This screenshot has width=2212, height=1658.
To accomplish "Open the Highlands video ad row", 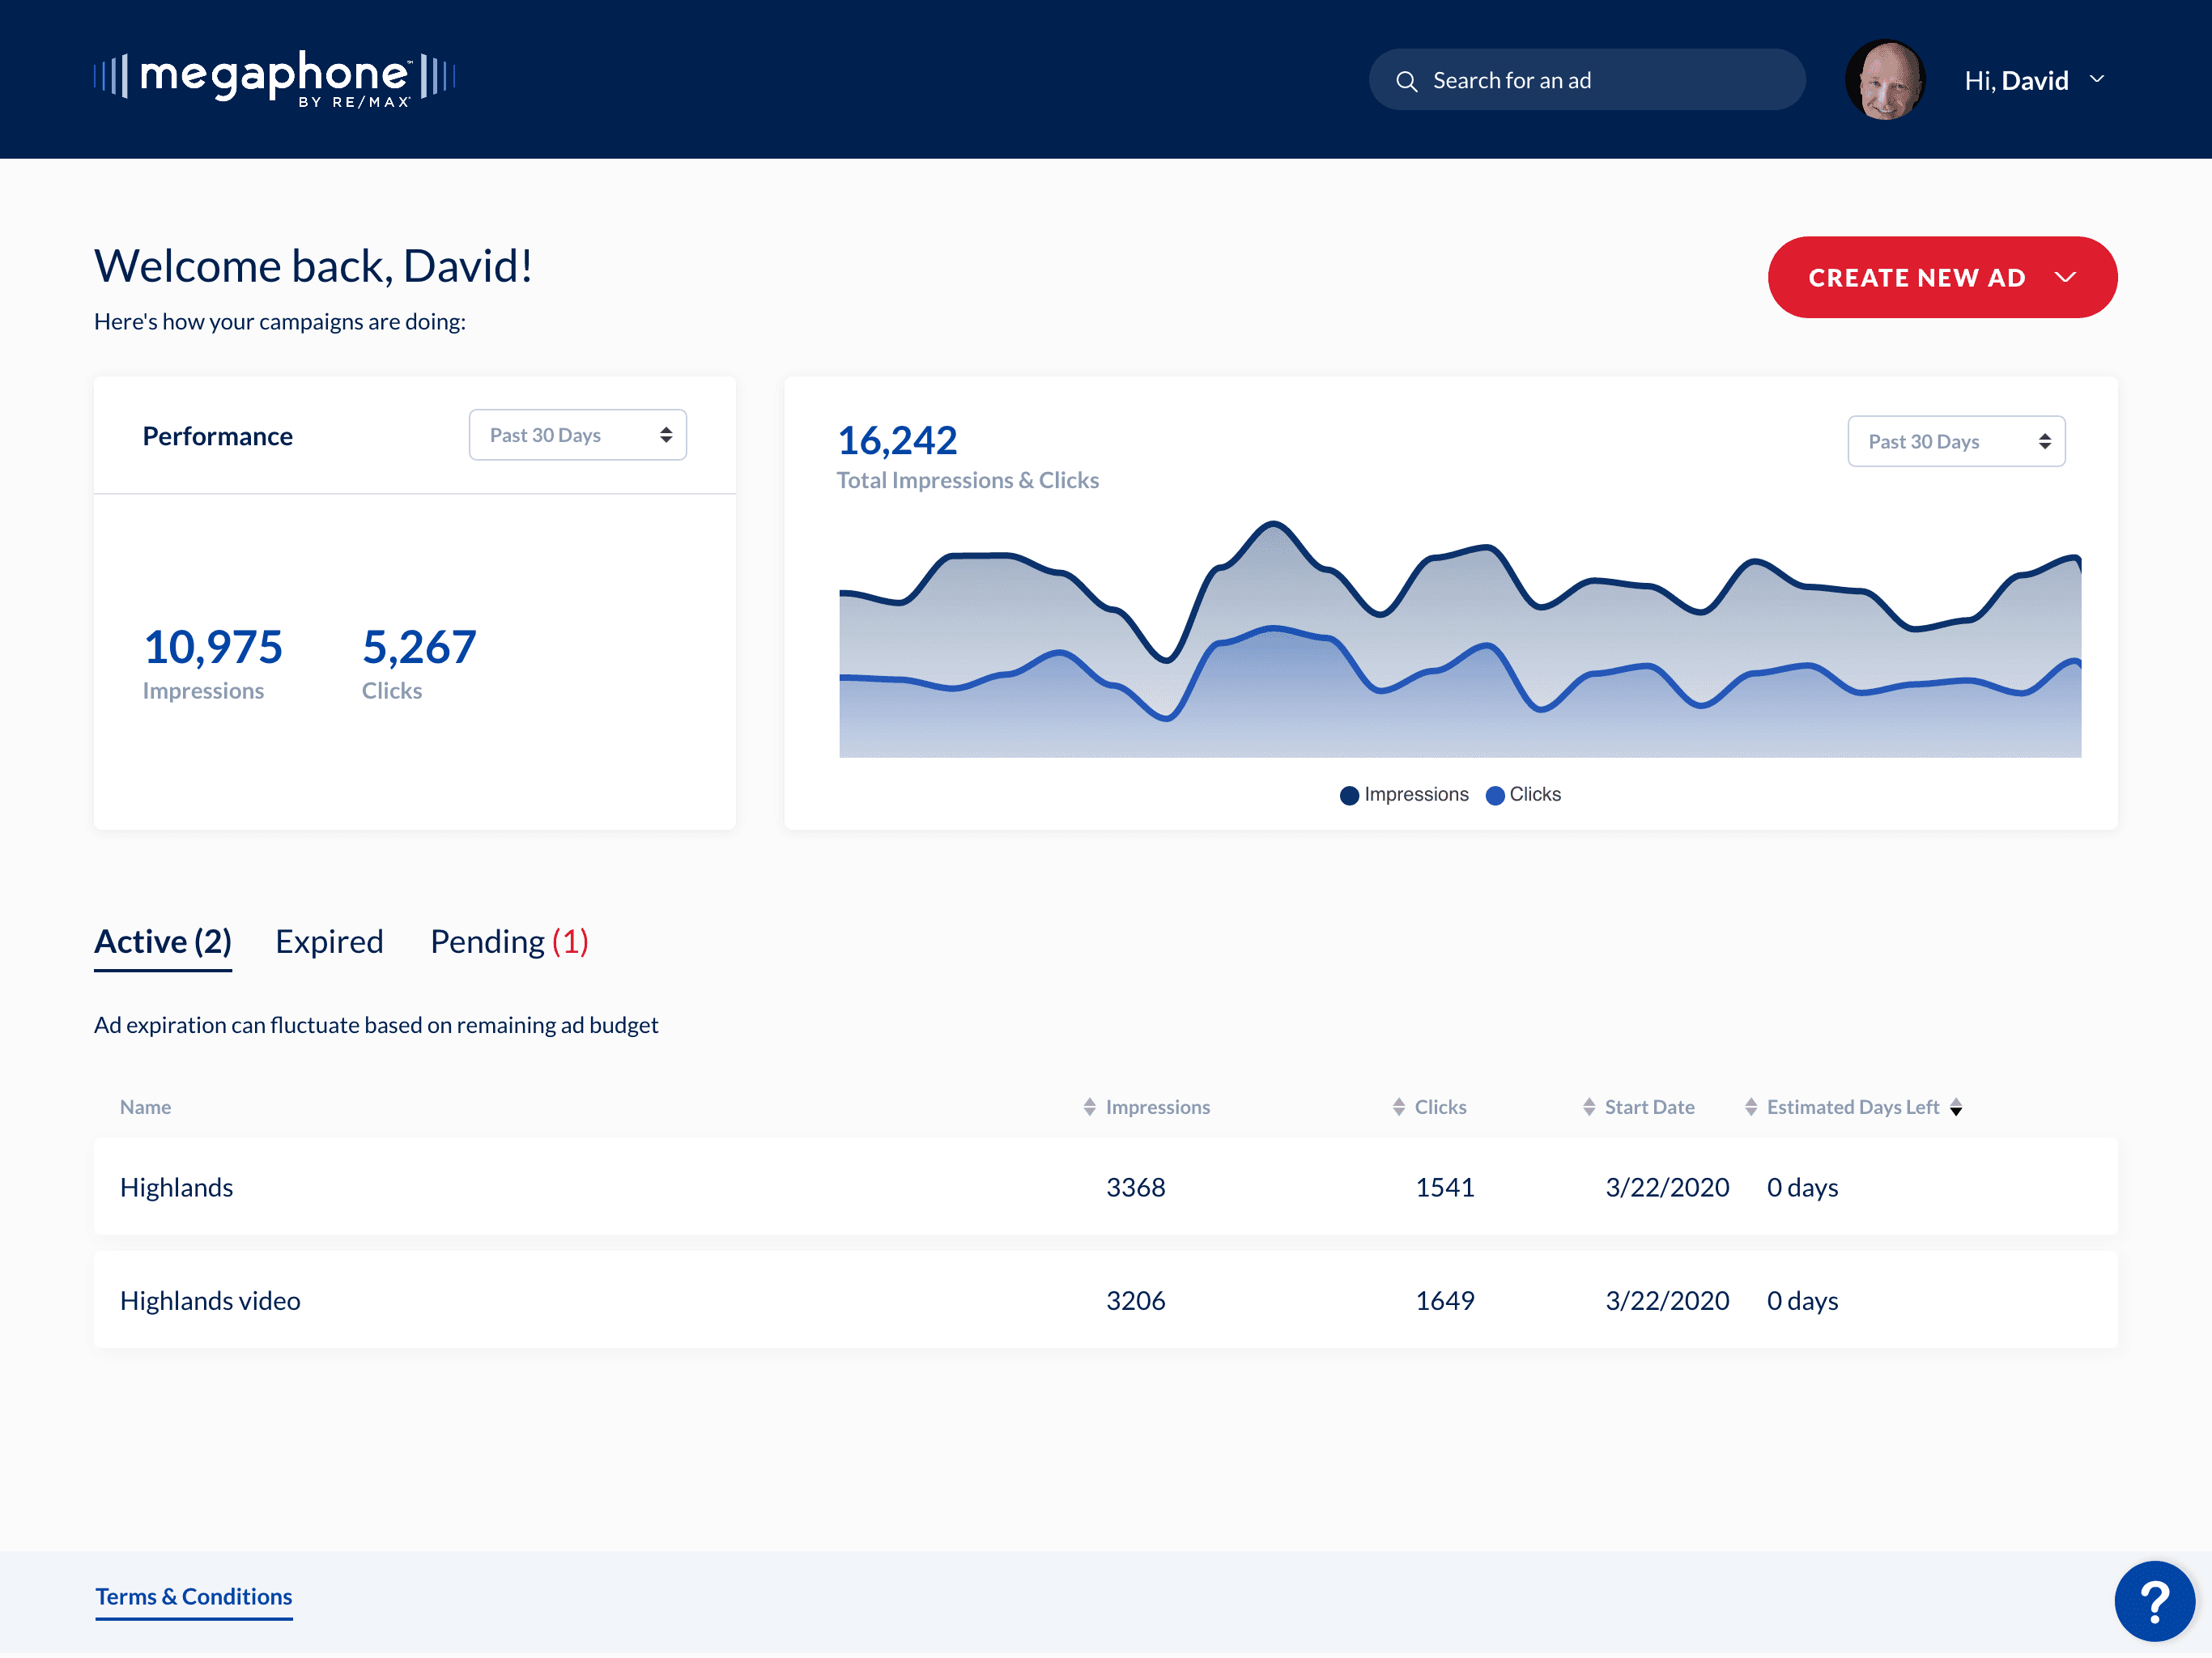I will [x=1105, y=1300].
